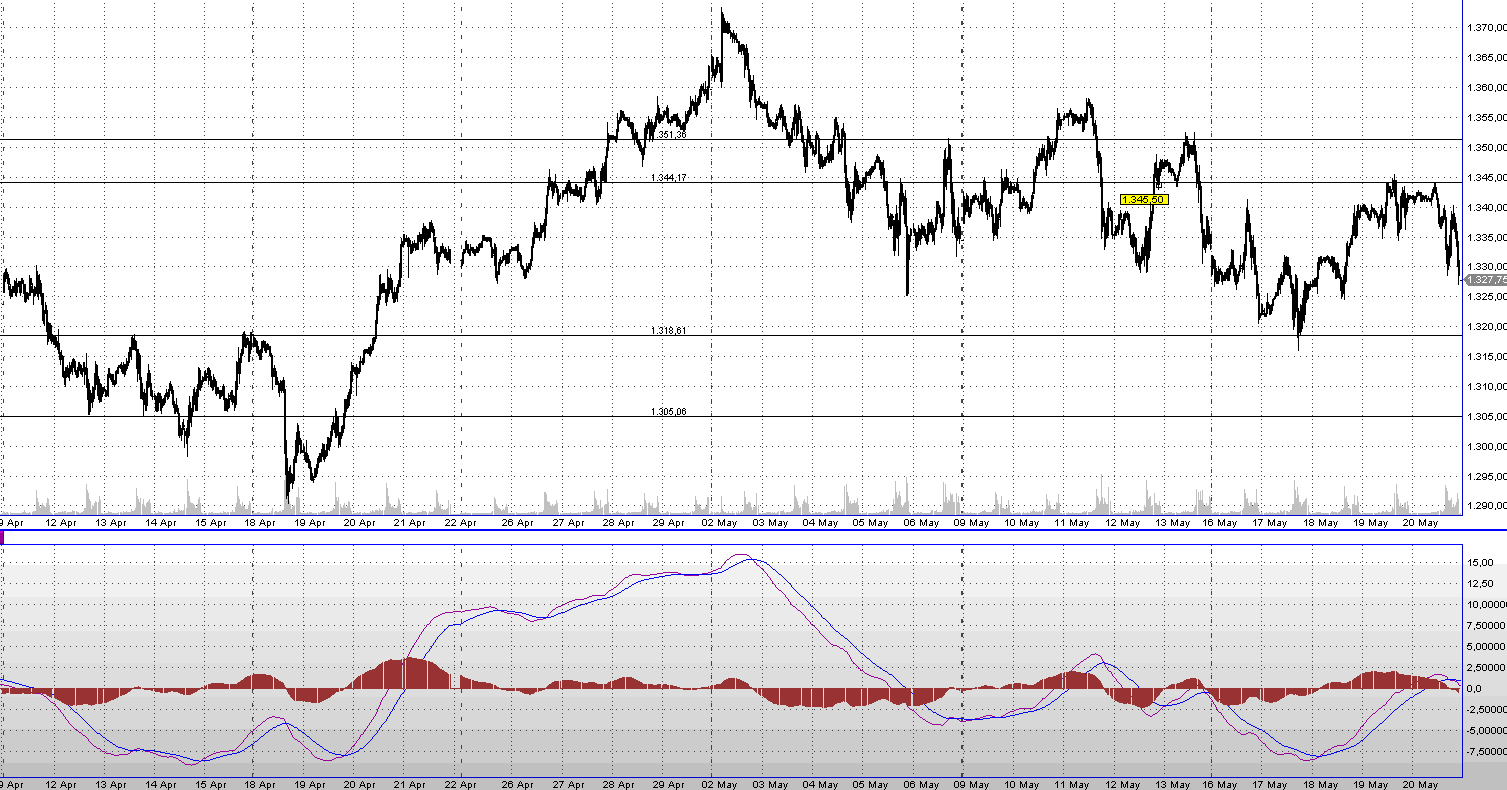
Task: Click "18 Apr" on the bottom indicator date axis
Action: (260, 784)
